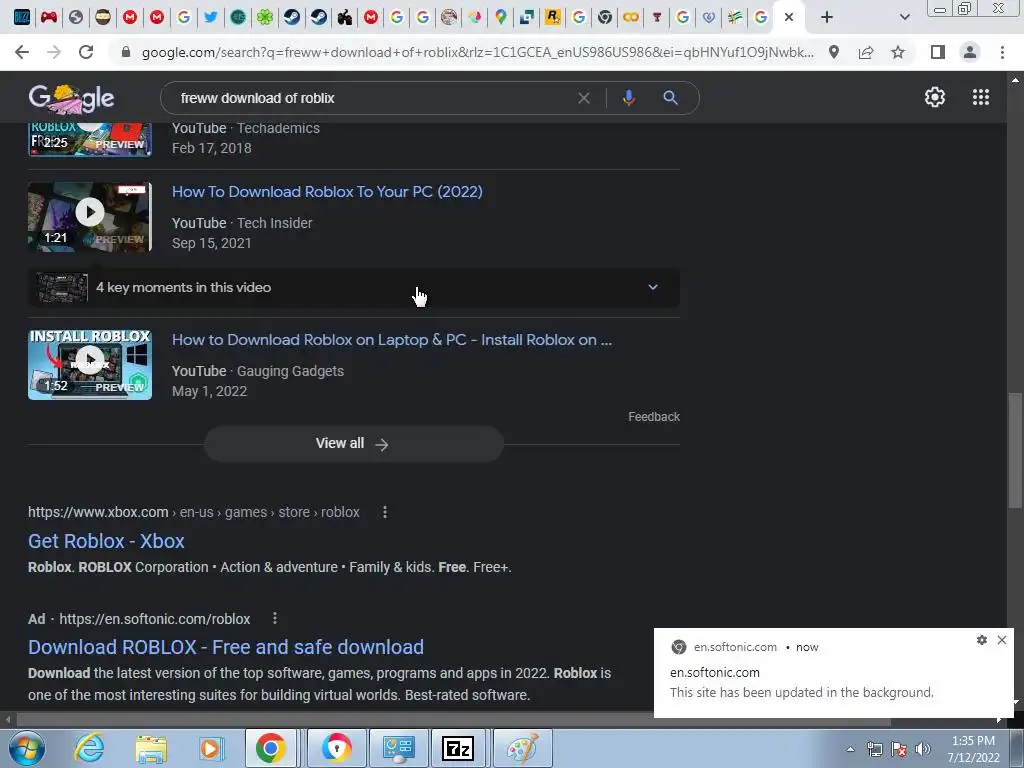Play the Install Roblox Gauging Gadgets thumbnail
The image size is (1024, 768).
(89, 364)
